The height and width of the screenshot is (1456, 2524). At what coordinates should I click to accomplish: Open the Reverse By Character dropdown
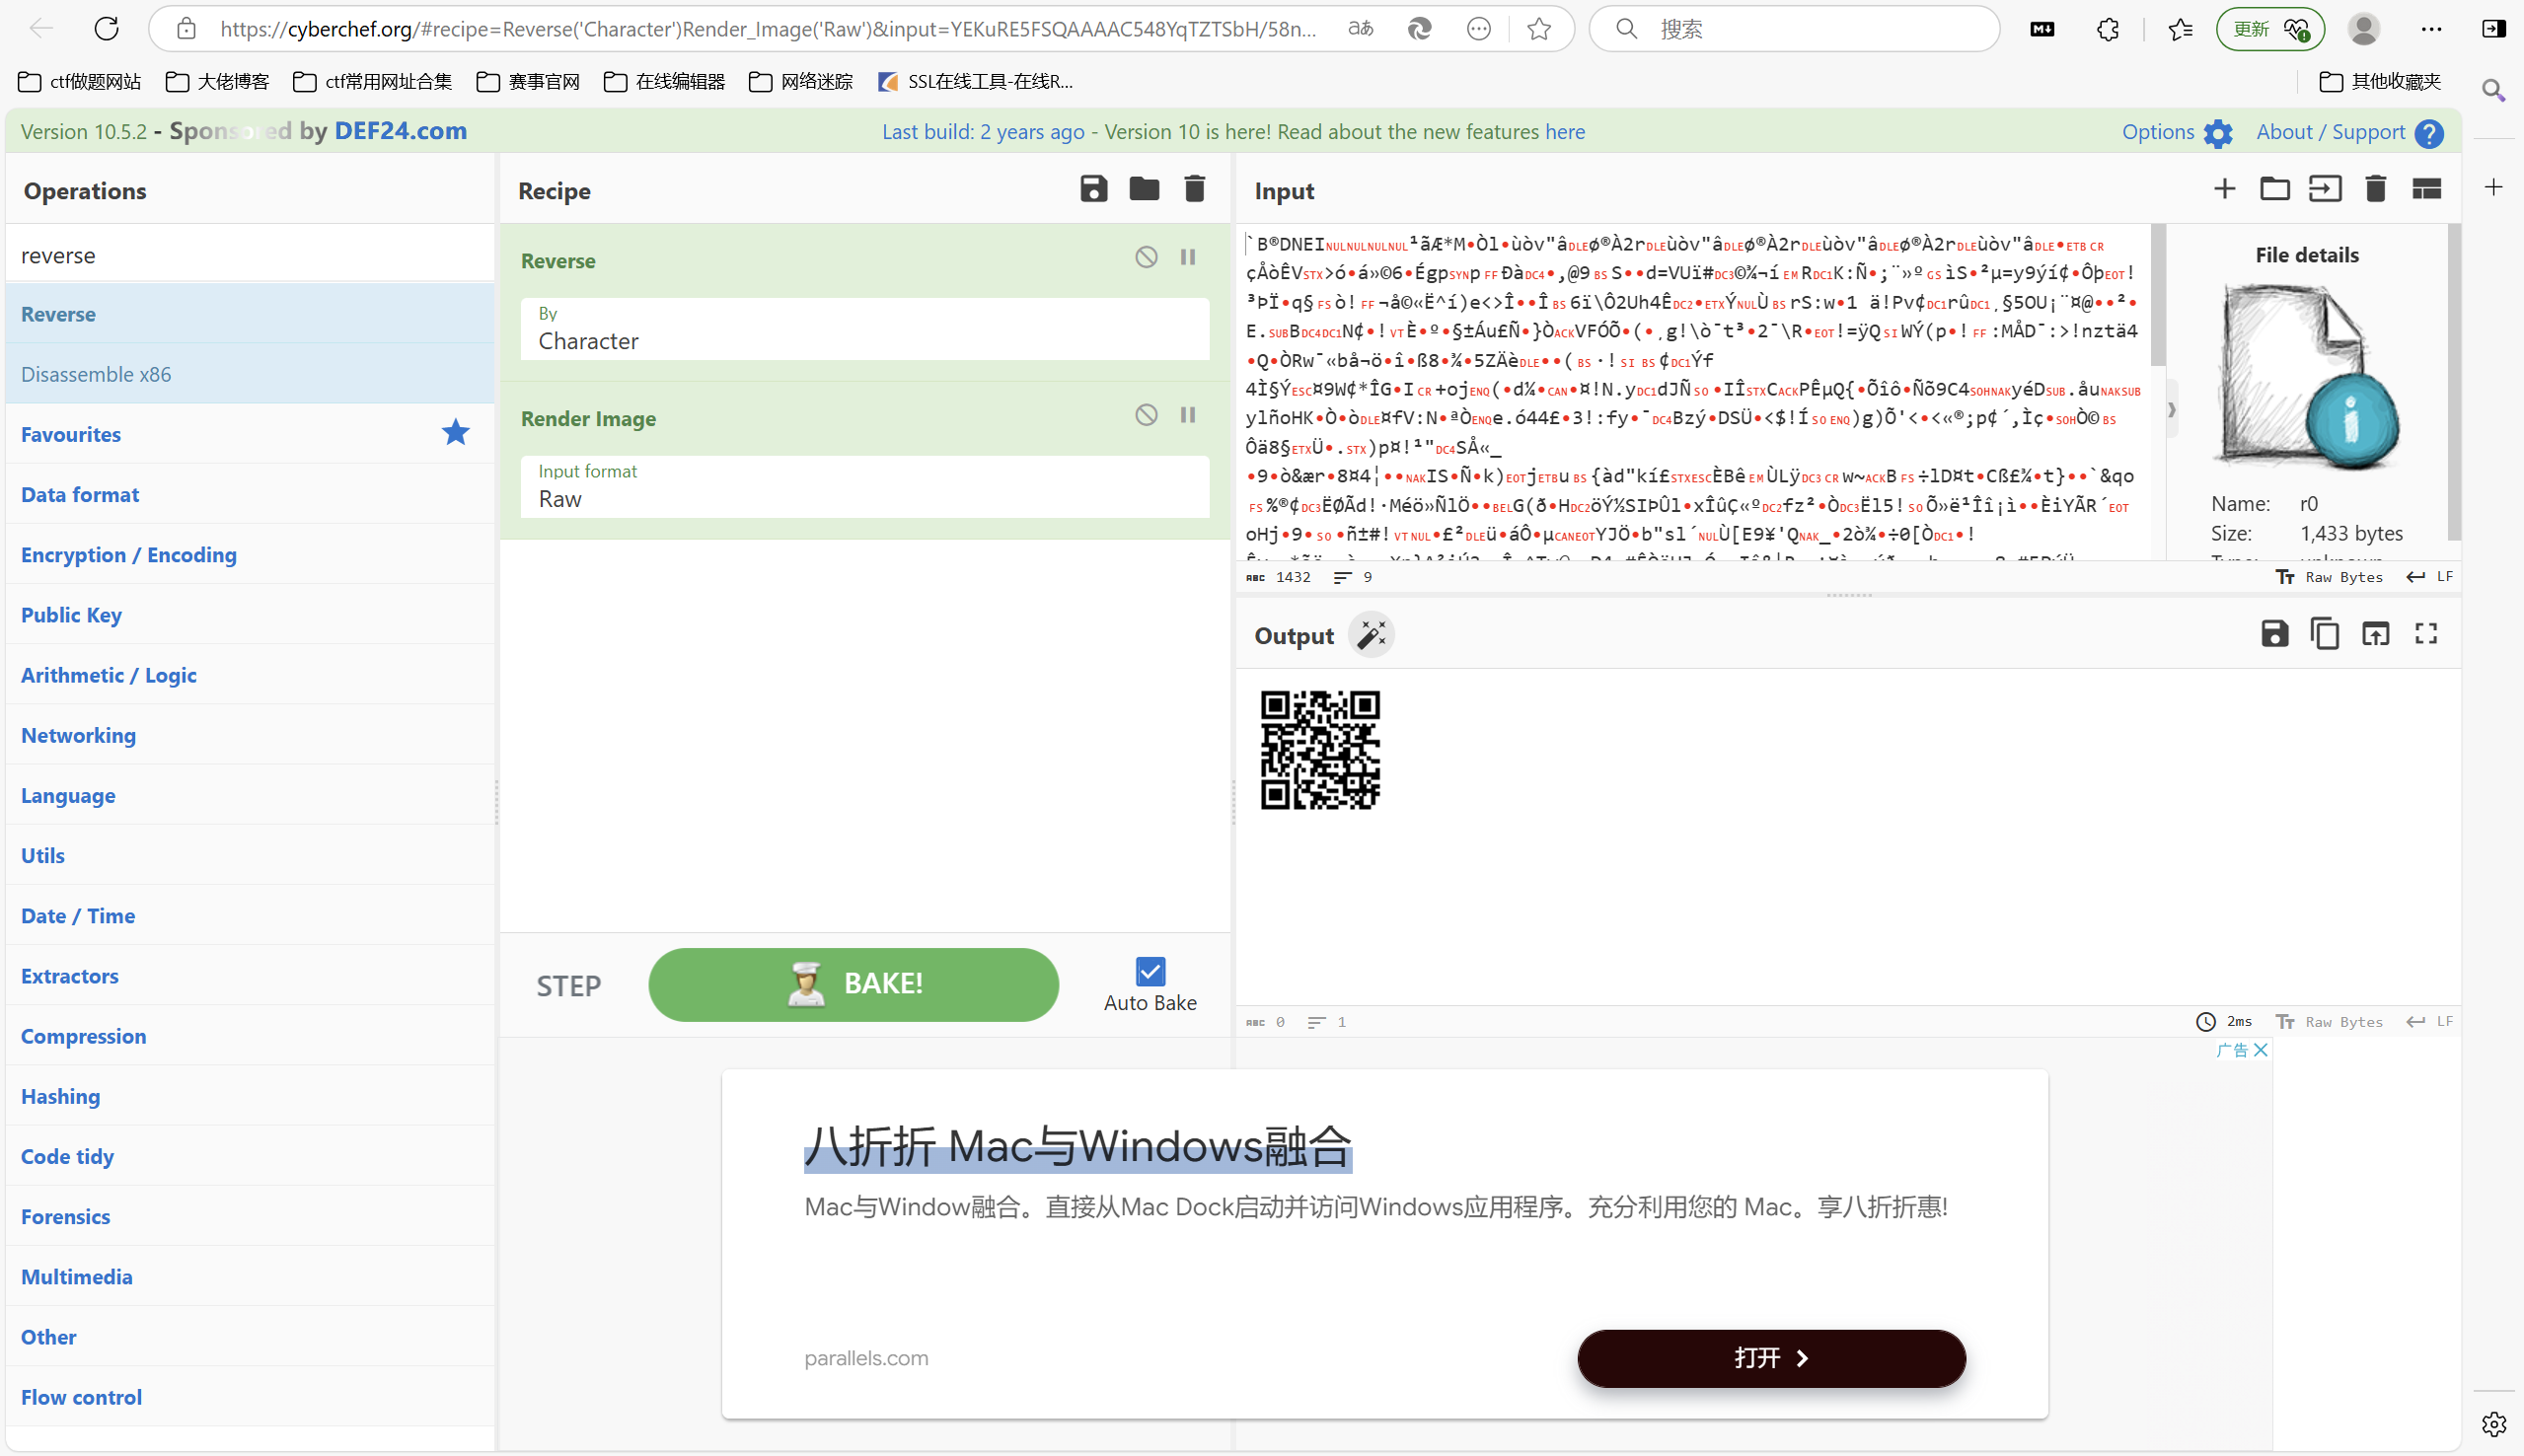pos(864,329)
